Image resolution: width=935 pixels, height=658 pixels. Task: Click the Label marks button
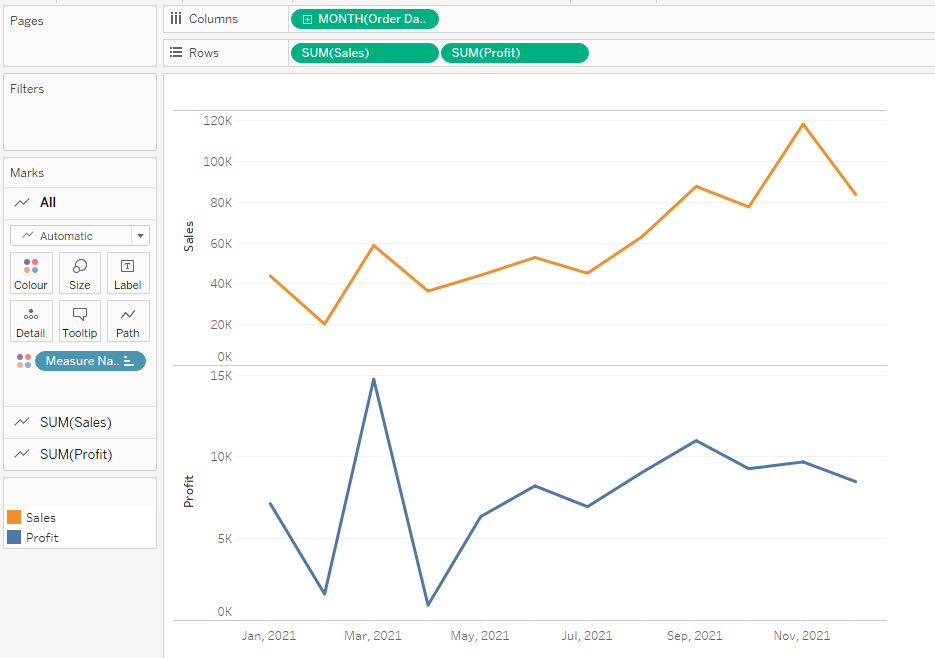coord(128,273)
